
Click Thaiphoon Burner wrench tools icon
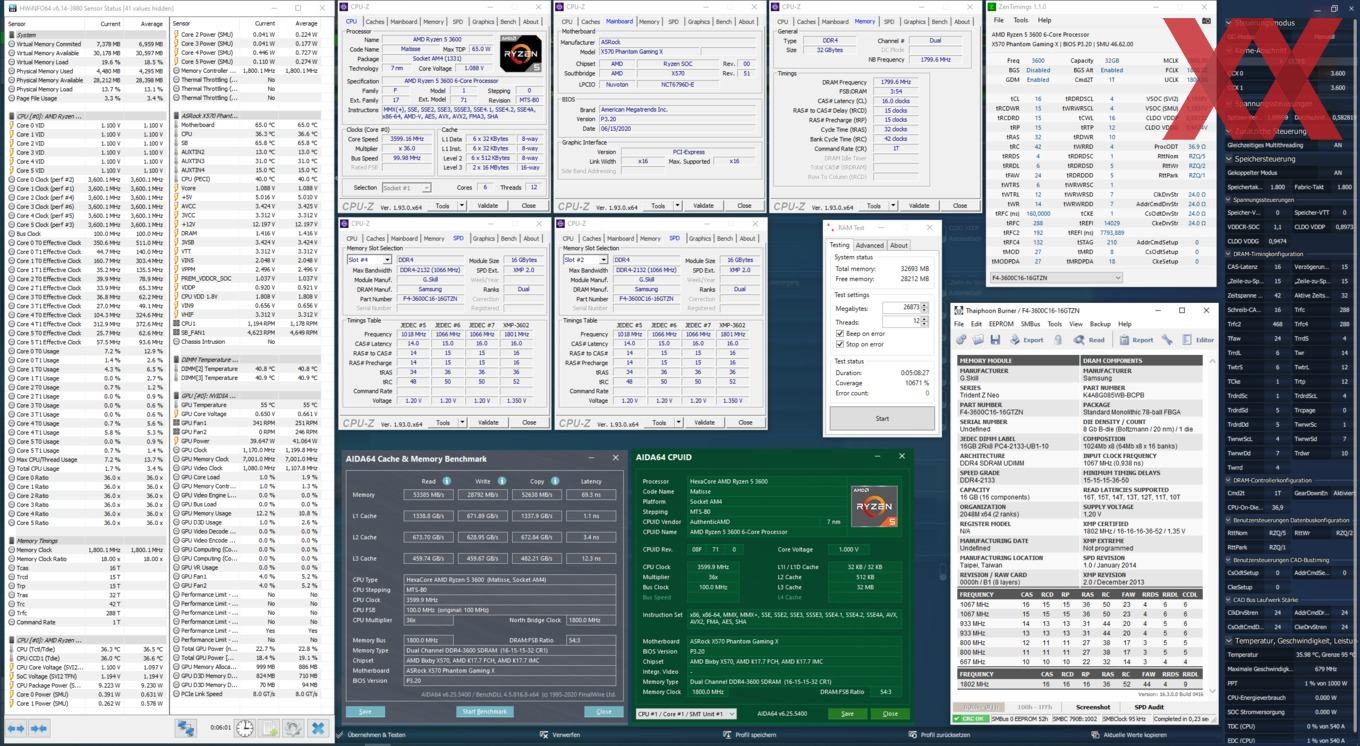(x=1167, y=340)
